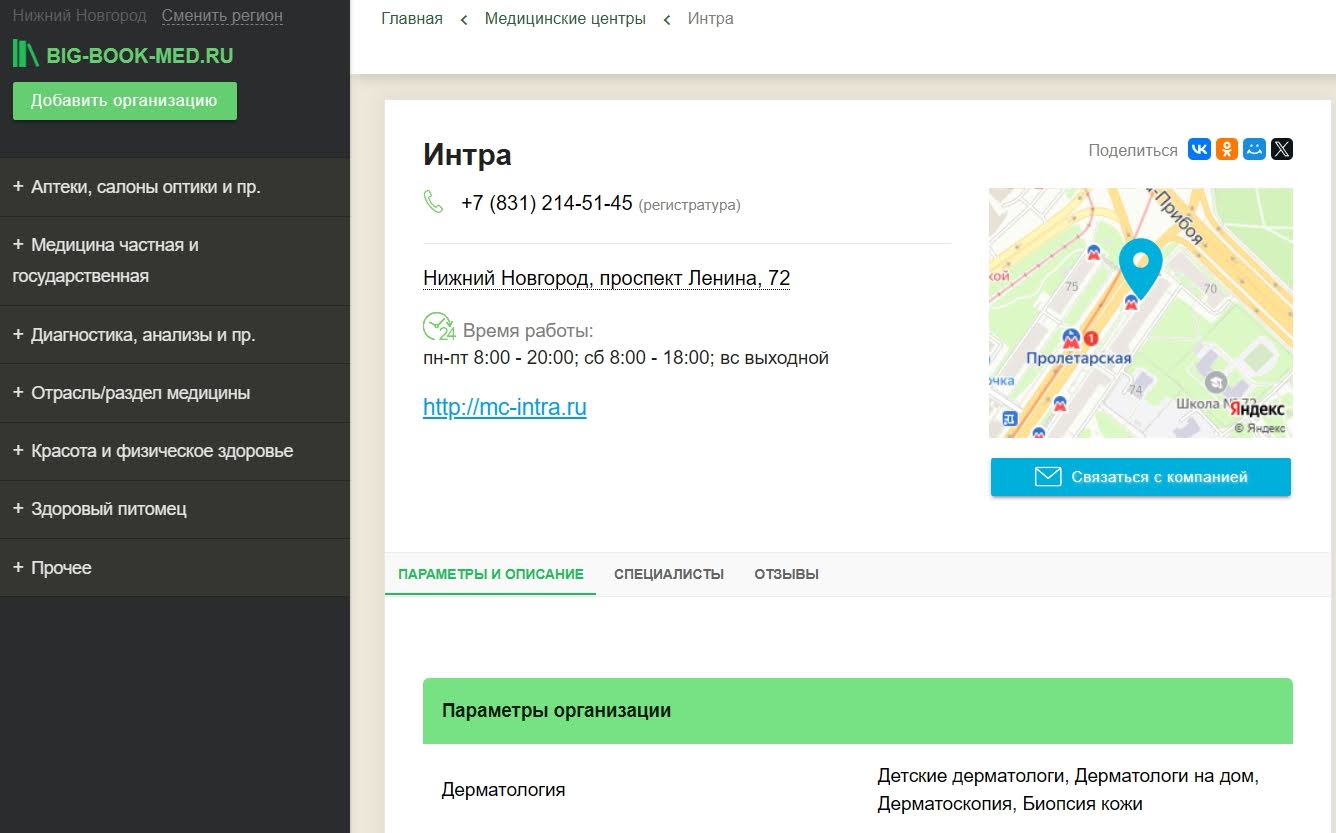Click the working hours clock icon
This screenshot has height=833, width=1336.
pyautogui.click(x=438, y=327)
